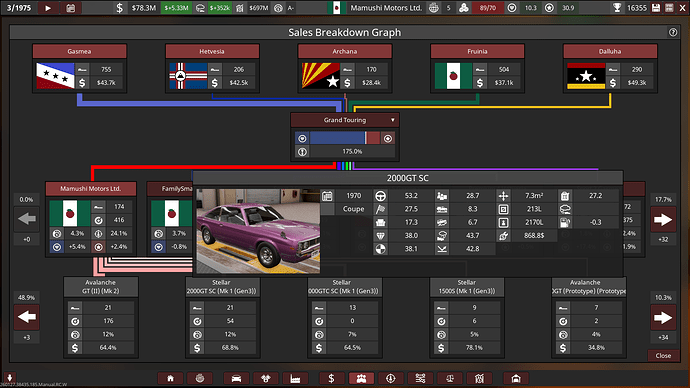Viewport: 690px width, 388px height.
Task: Click the Sales Breakdown Graph title
Action: (x=345, y=32)
